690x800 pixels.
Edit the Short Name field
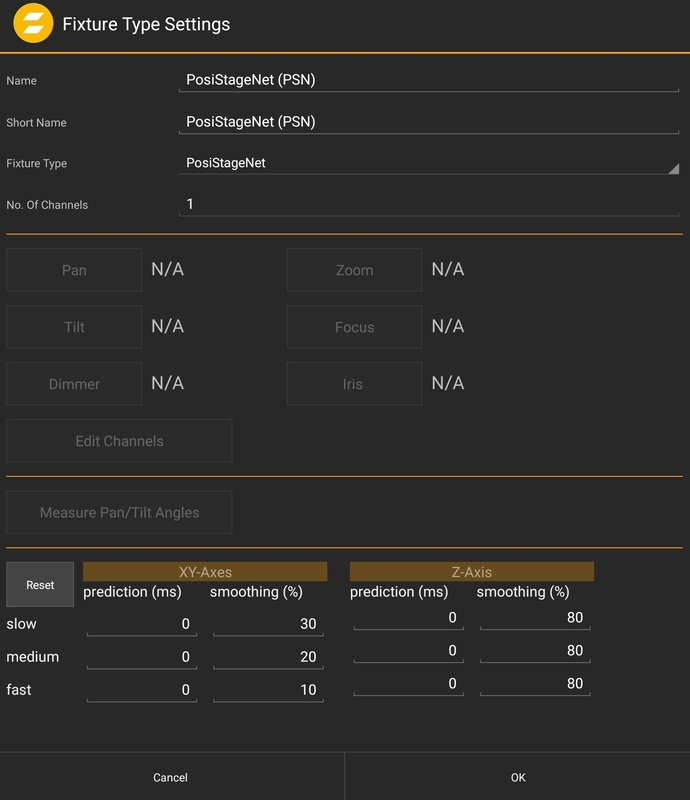[429, 122]
